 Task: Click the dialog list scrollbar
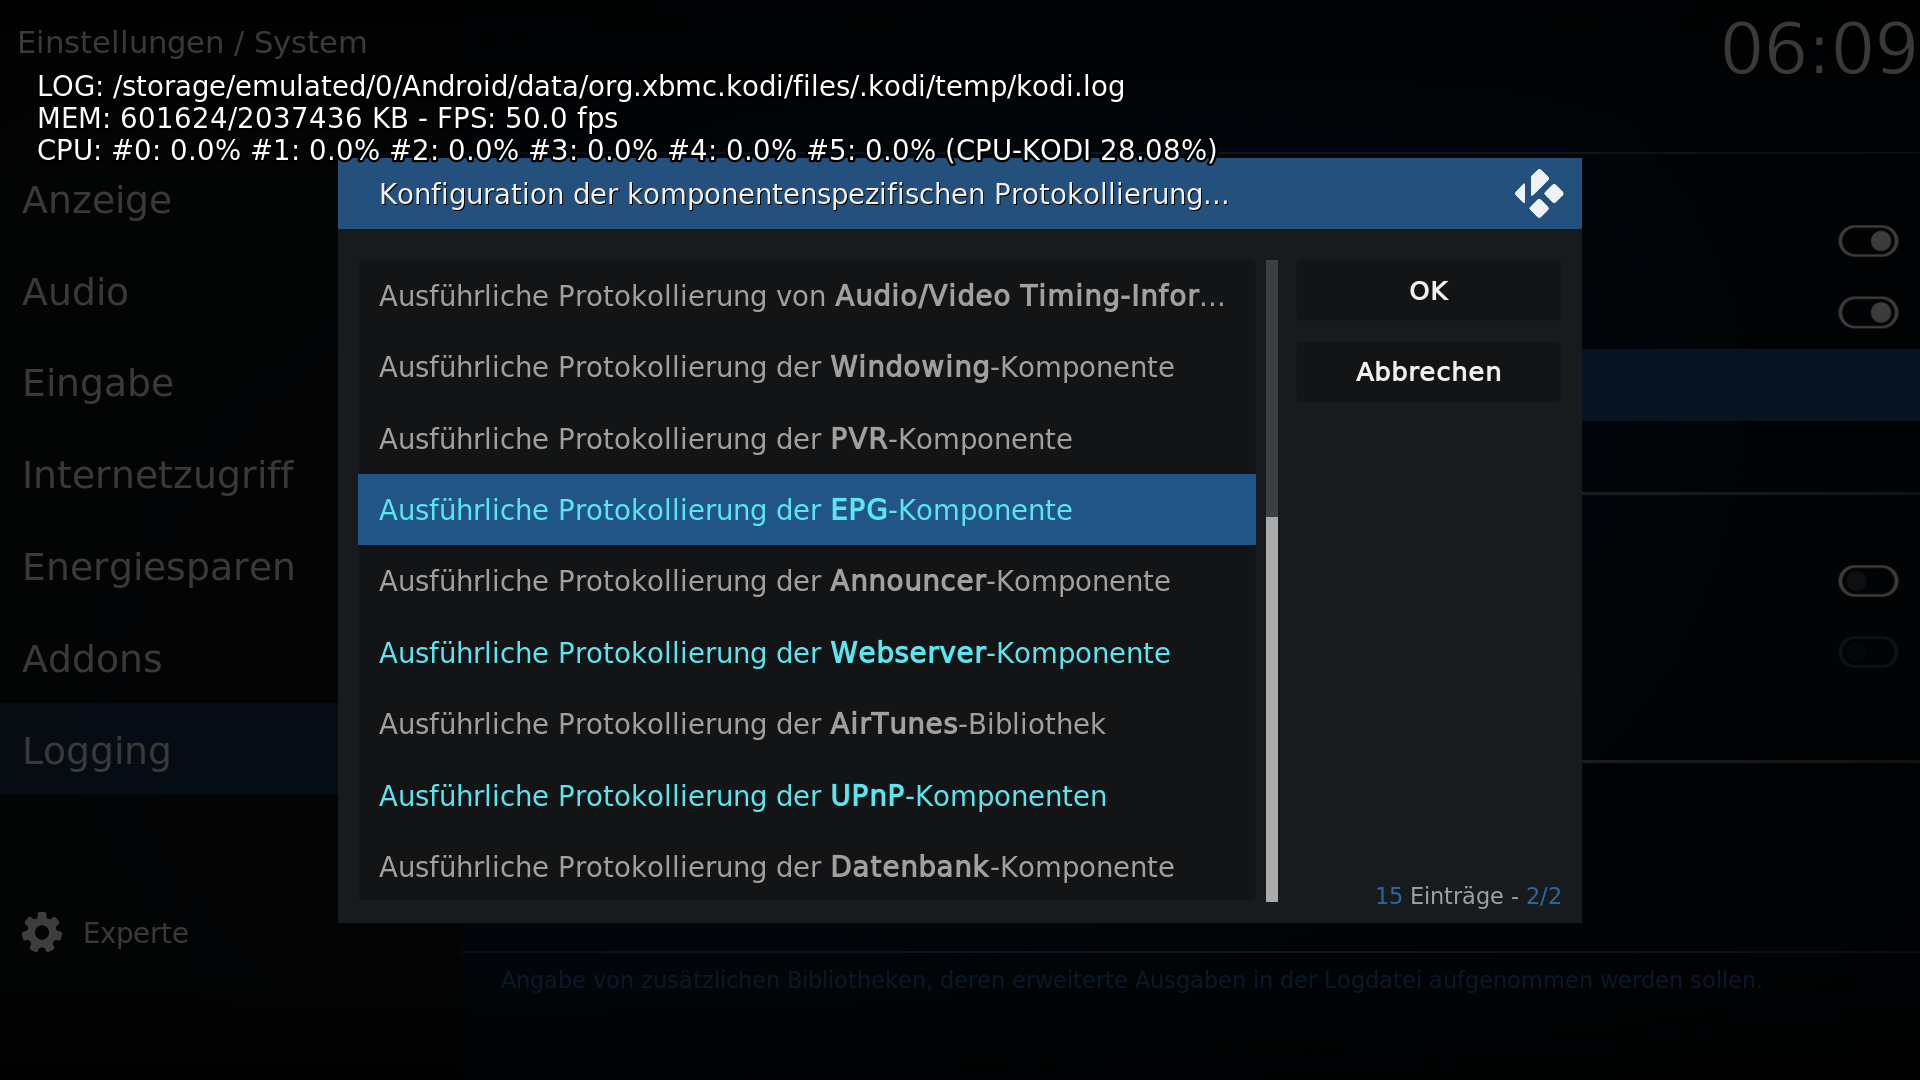[1272, 581]
